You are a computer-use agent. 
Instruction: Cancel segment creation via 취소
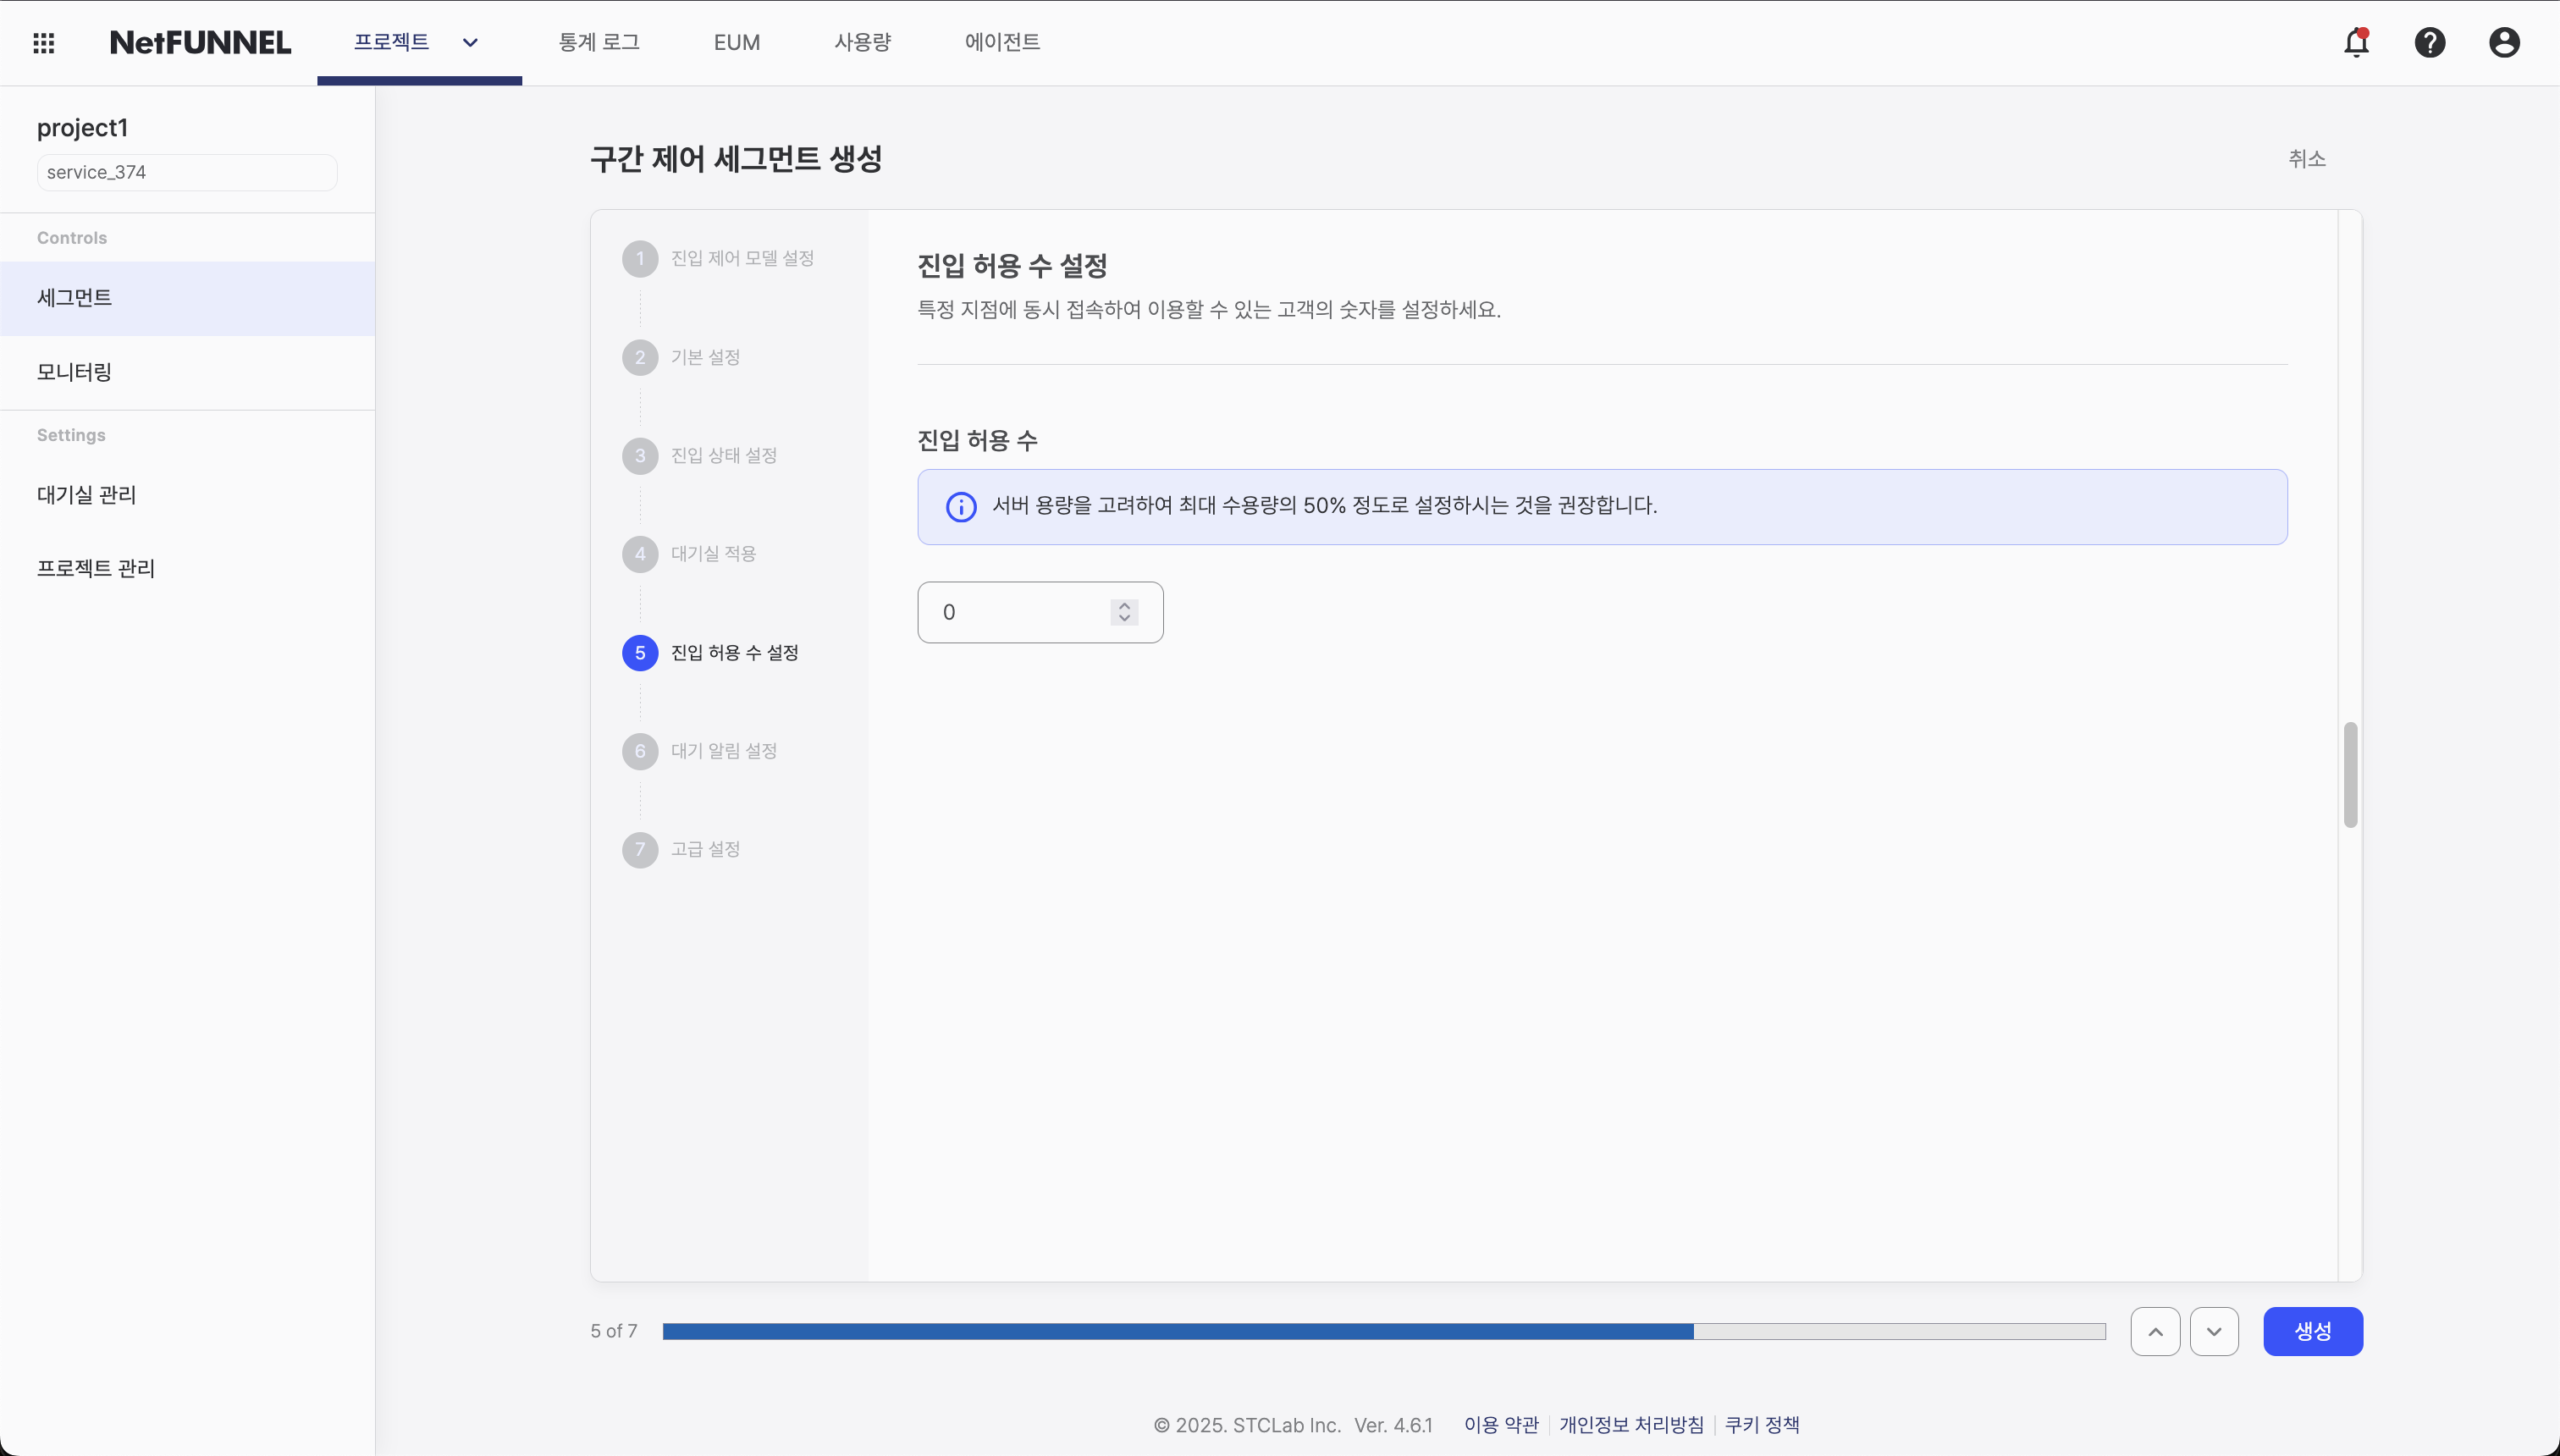pos(2308,159)
